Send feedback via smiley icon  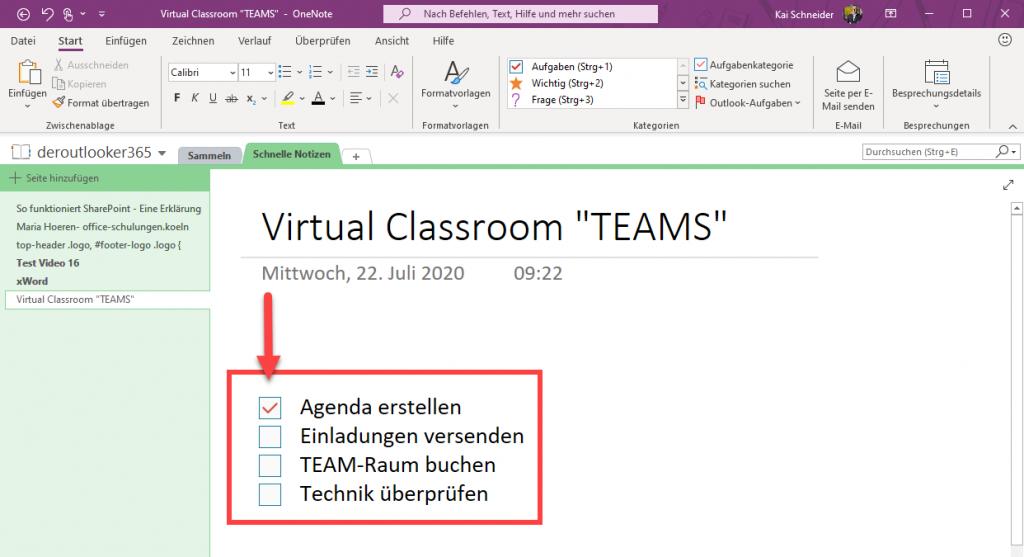[1005, 40]
